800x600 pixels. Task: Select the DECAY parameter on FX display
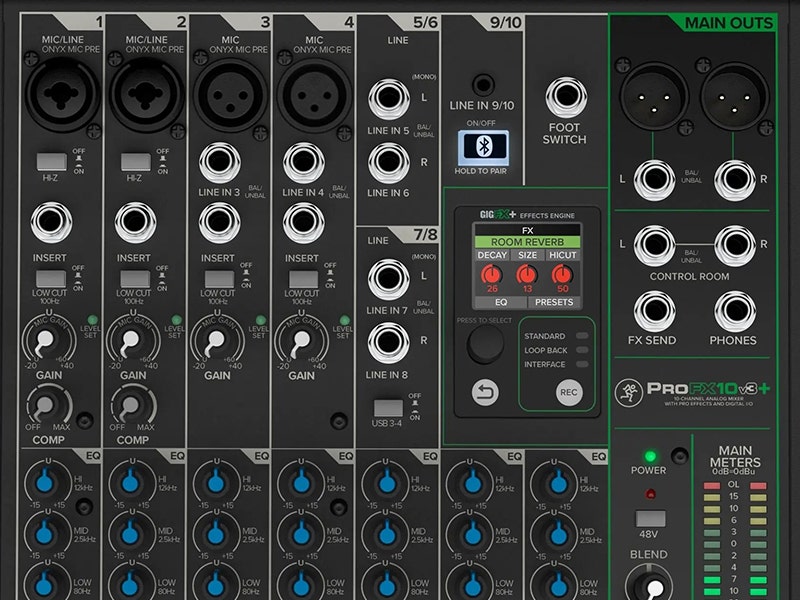(492, 255)
